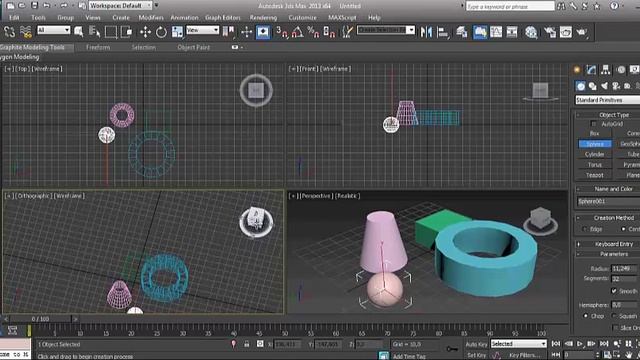Open the Layer Manager icon
Viewport: 640px width, 360px height.
(x=462, y=32)
